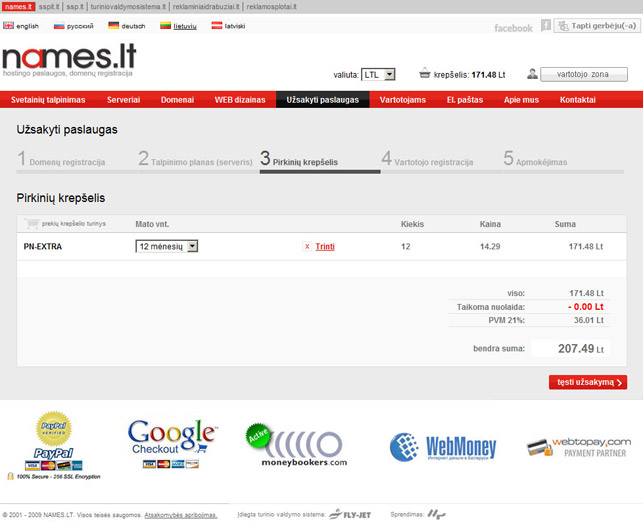This screenshot has width=643, height=527.
Task: Go to step 4 Vartotojo registracija
Action: (442, 160)
